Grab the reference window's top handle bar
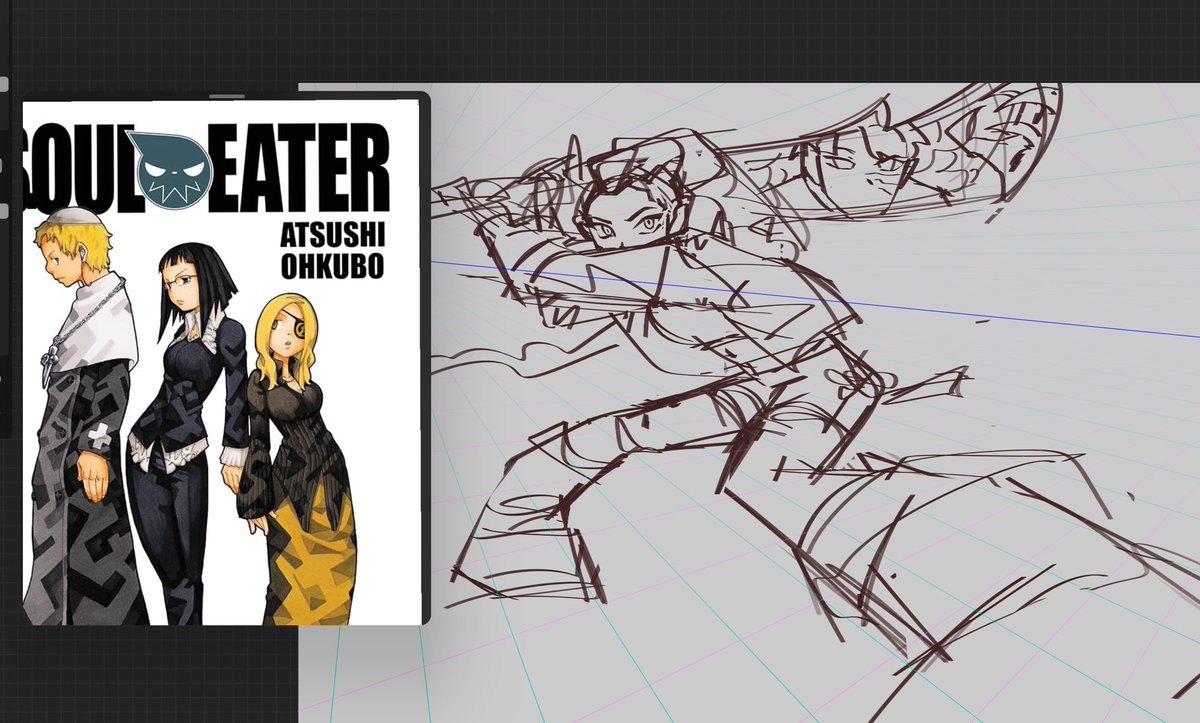The image size is (1200, 723). (x=227, y=96)
